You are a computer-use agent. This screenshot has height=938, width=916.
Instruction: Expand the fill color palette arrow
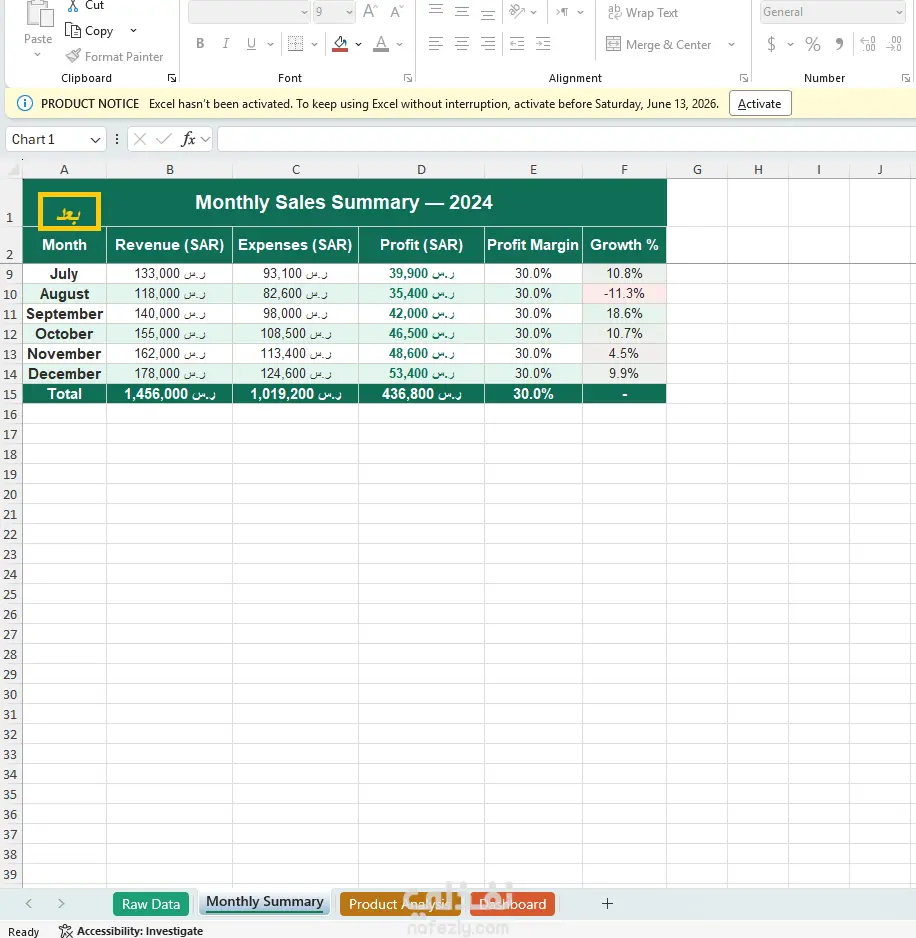(358, 44)
